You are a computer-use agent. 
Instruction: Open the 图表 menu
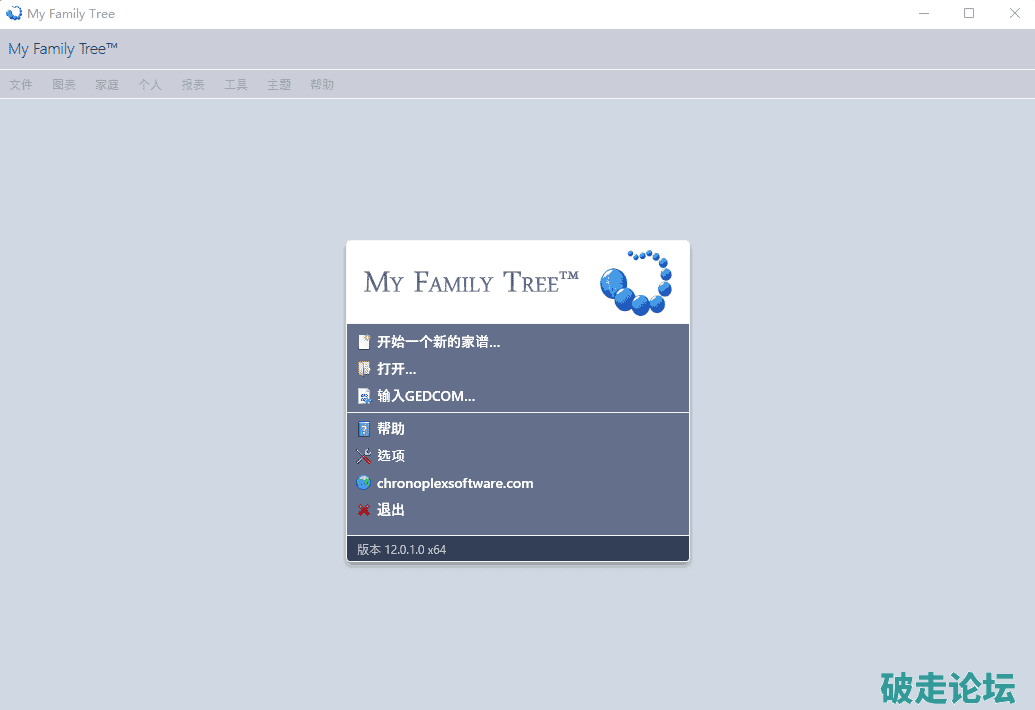pyautogui.click(x=64, y=85)
